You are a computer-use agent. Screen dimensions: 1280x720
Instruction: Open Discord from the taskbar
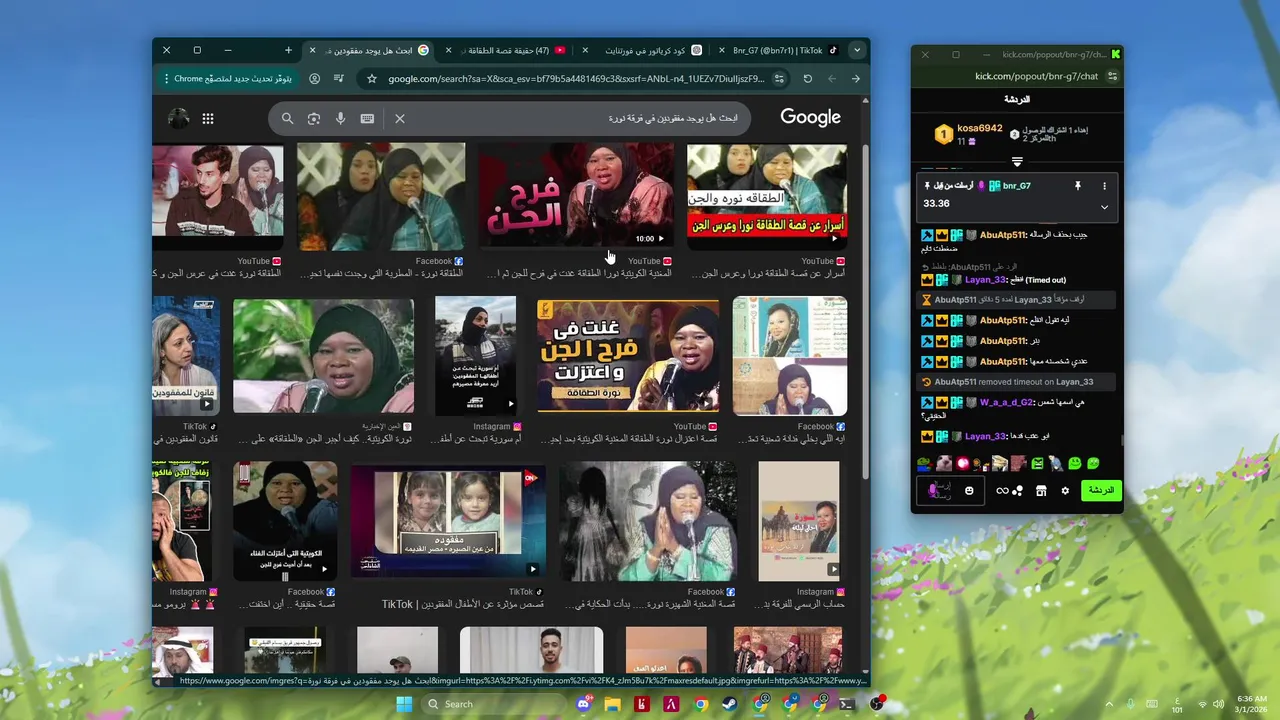click(x=584, y=704)
